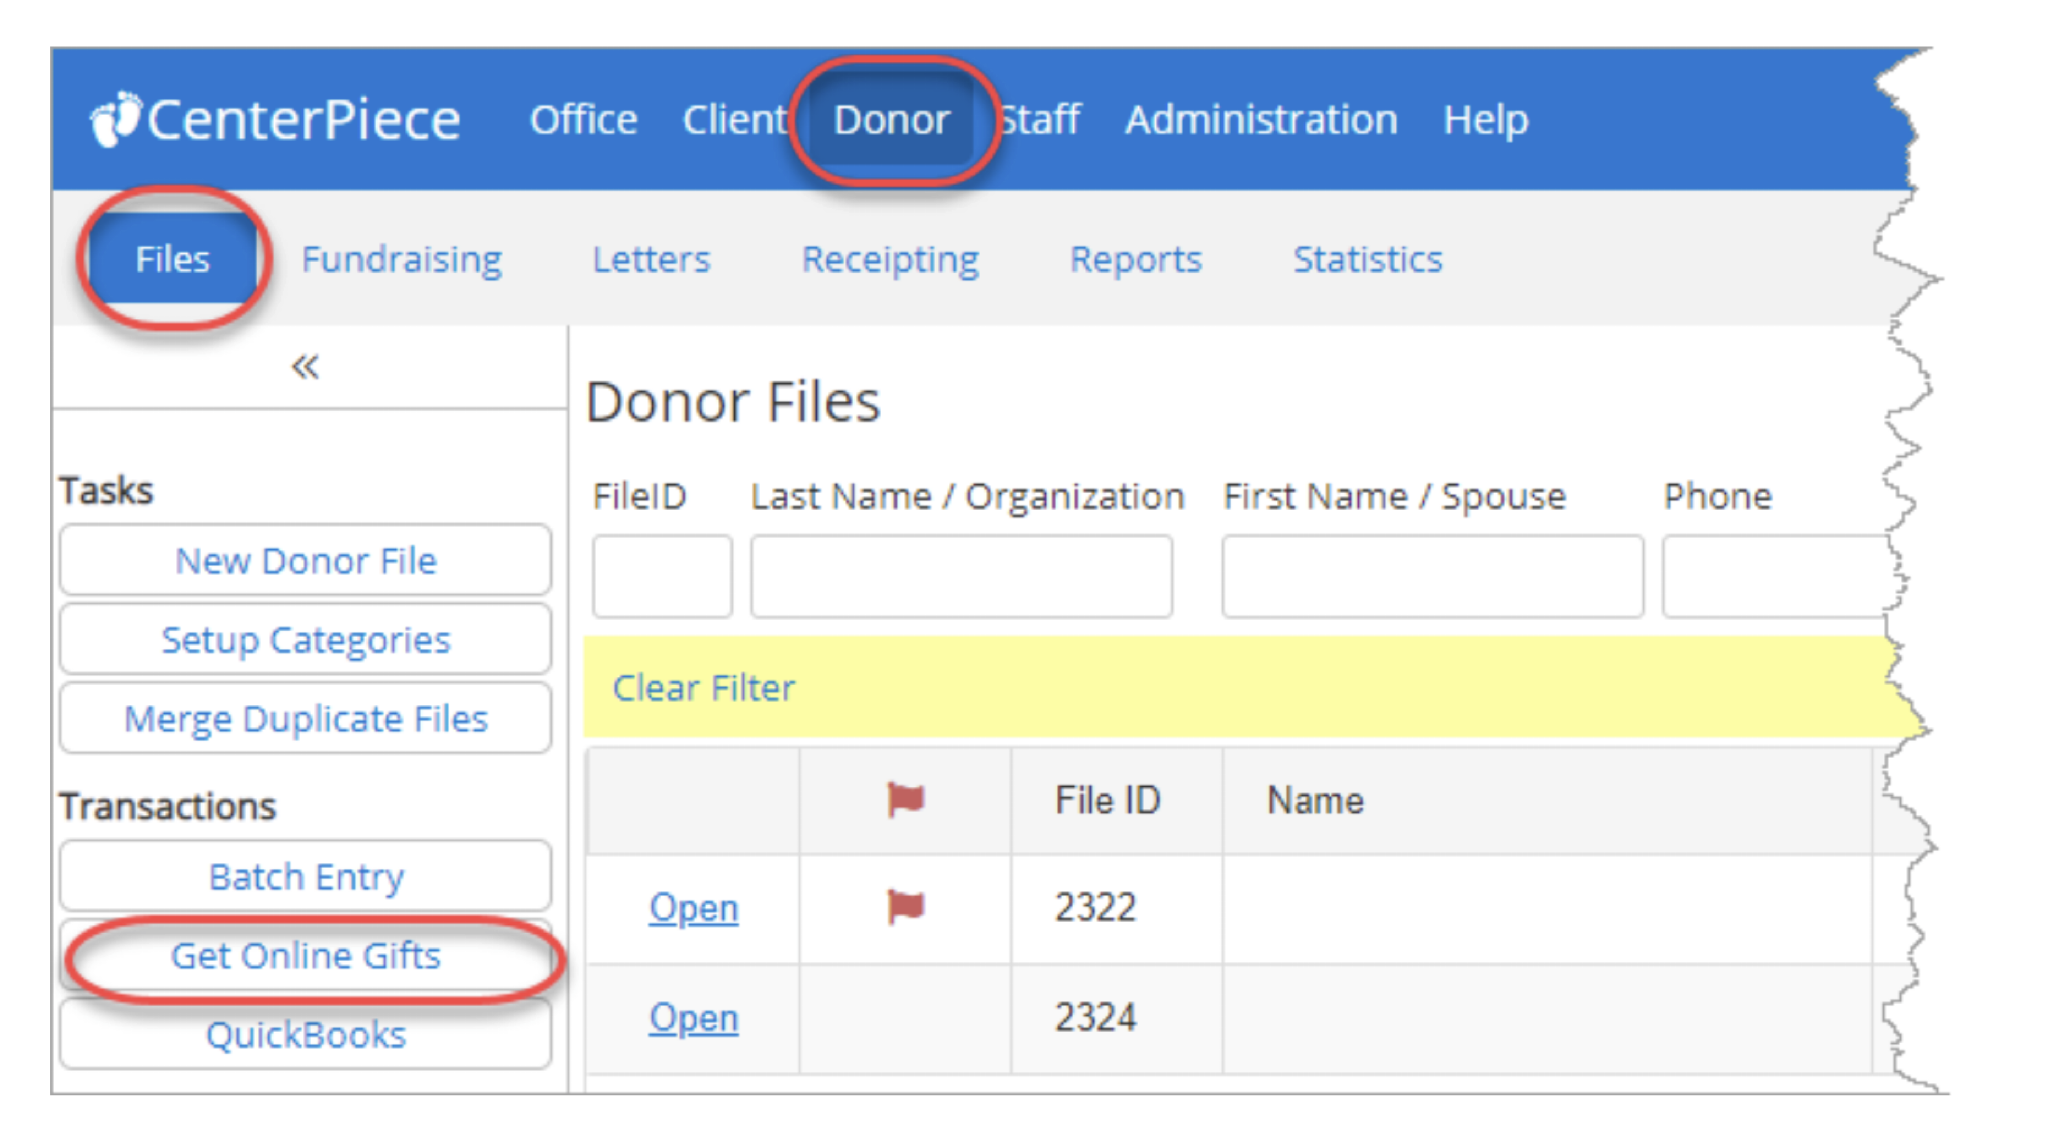Switch to the Receipting tab
The image size is (2048, 1132).
coord(890,259)
